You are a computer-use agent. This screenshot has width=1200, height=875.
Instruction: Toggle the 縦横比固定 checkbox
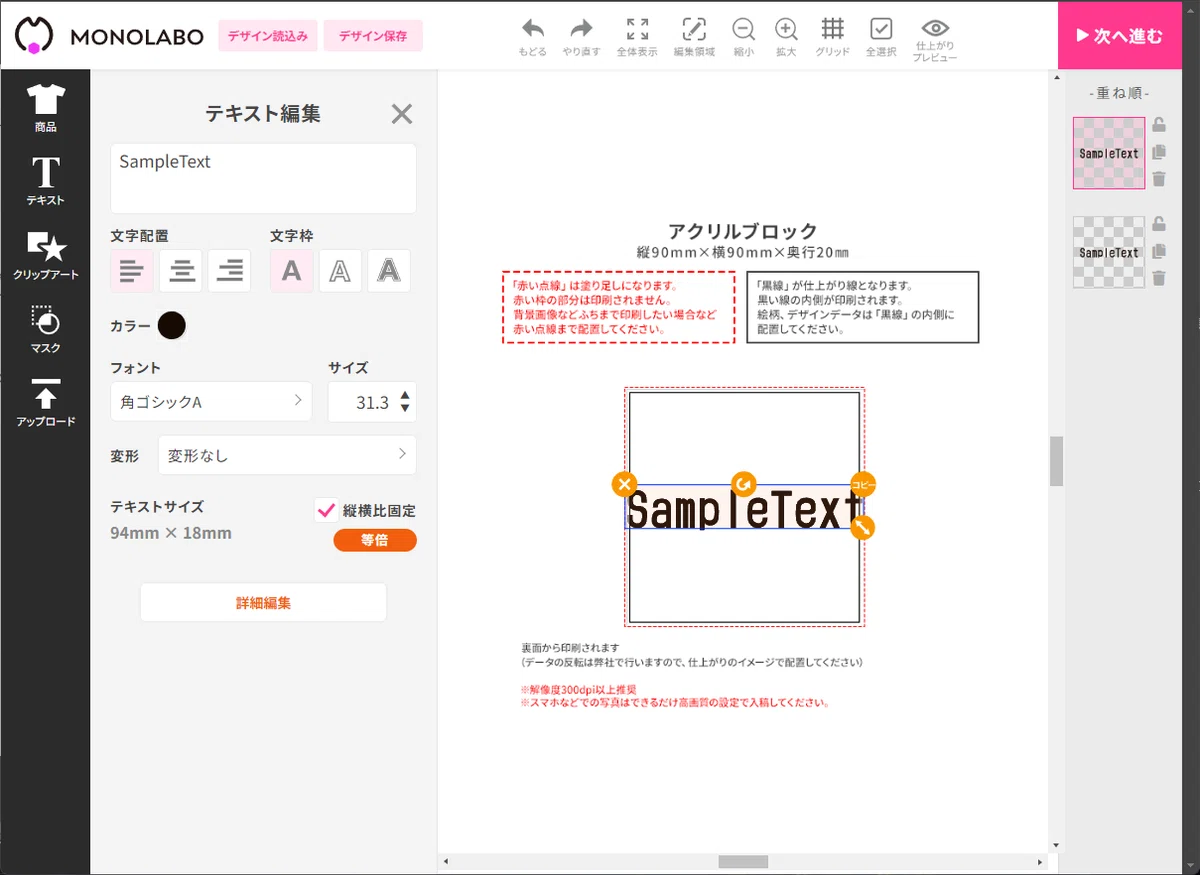click(x=326, y=510)
